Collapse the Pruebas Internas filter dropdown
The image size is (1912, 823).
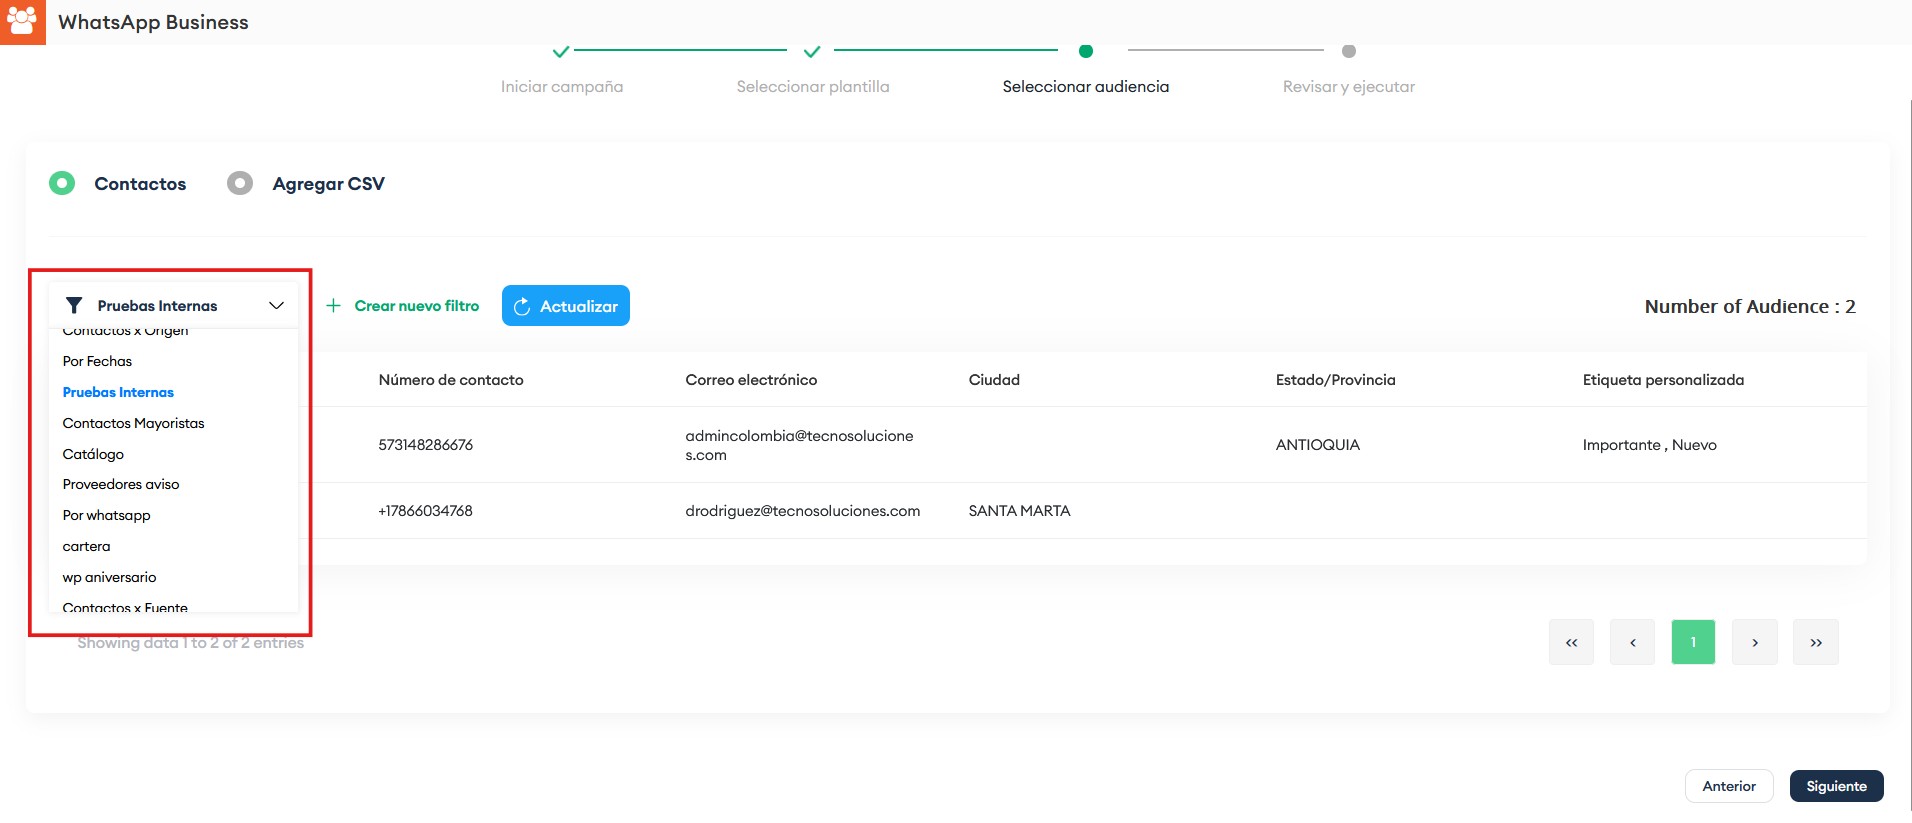[x=276, y=306]
